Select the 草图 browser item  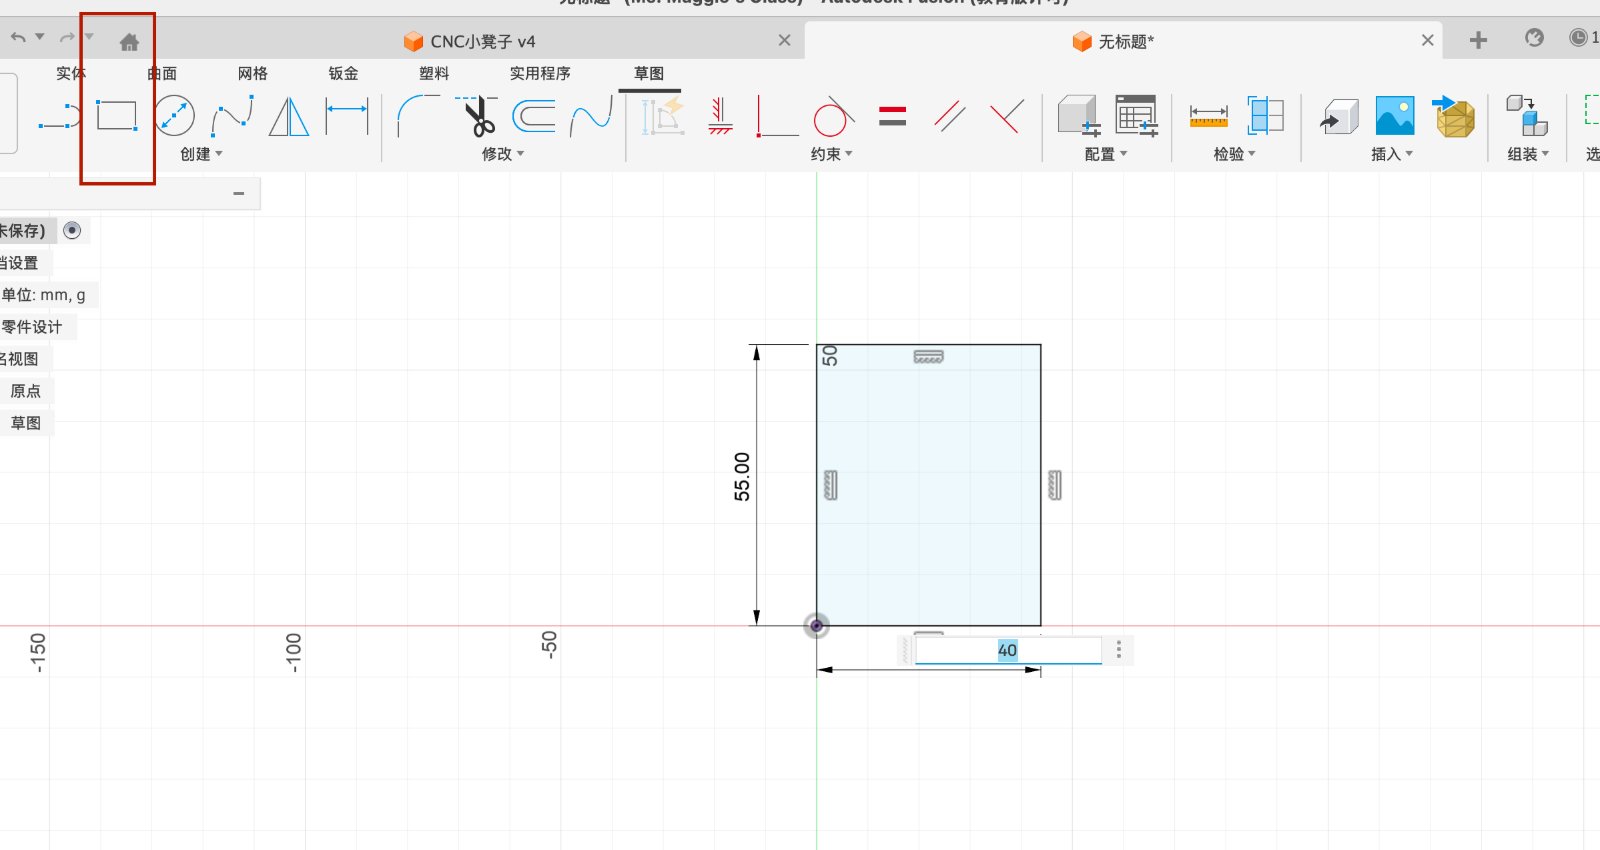[x=26, y=423]
